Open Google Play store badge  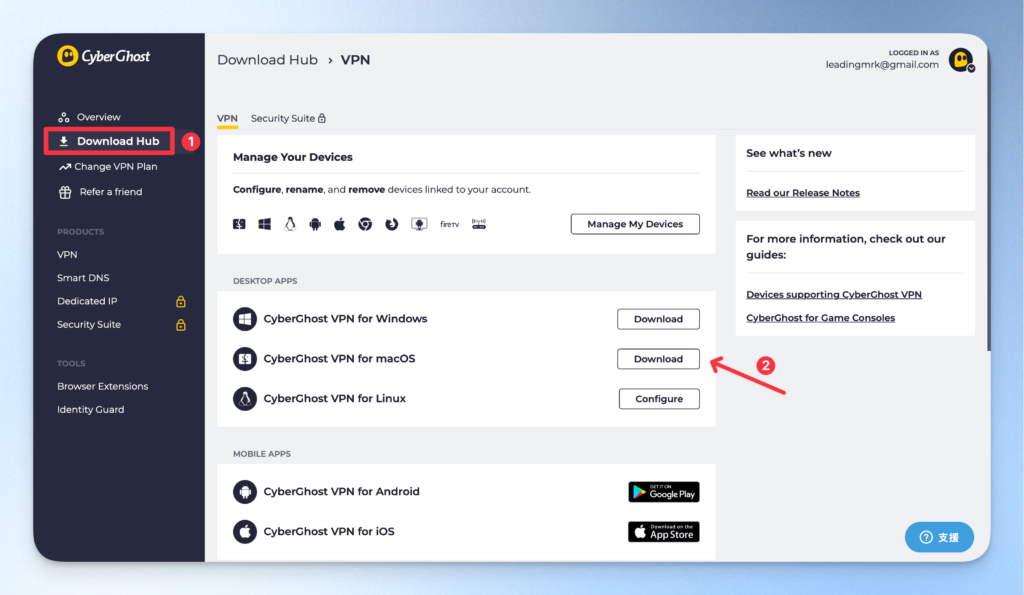664,492
